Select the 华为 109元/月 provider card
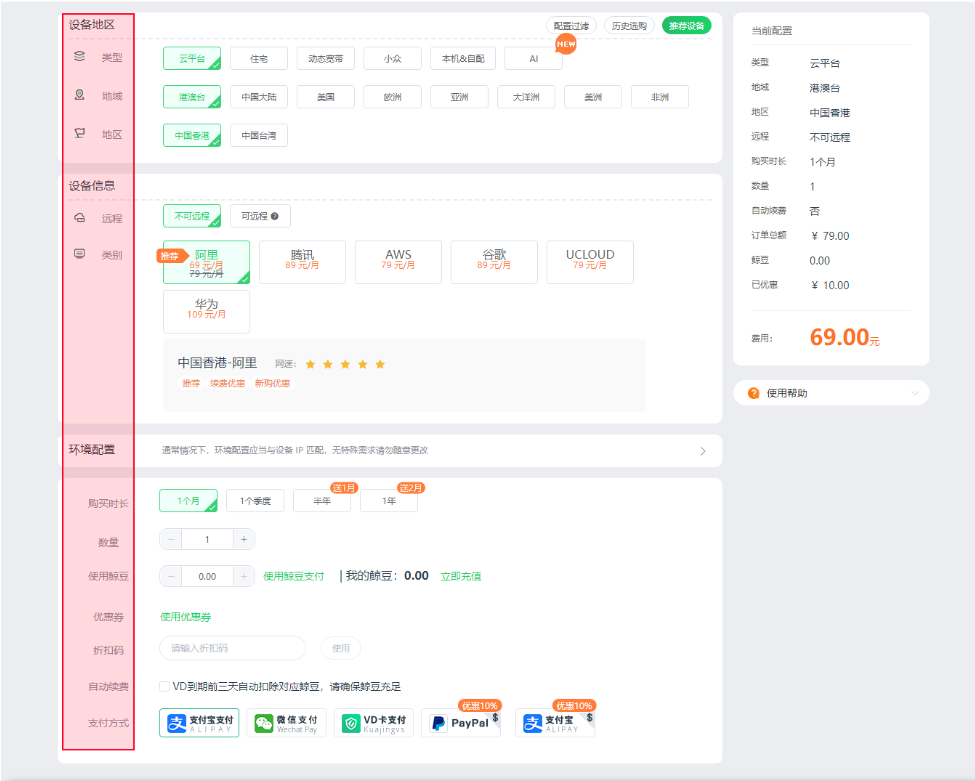The width and height of the screenshot is (975, 781). point(206,312)
